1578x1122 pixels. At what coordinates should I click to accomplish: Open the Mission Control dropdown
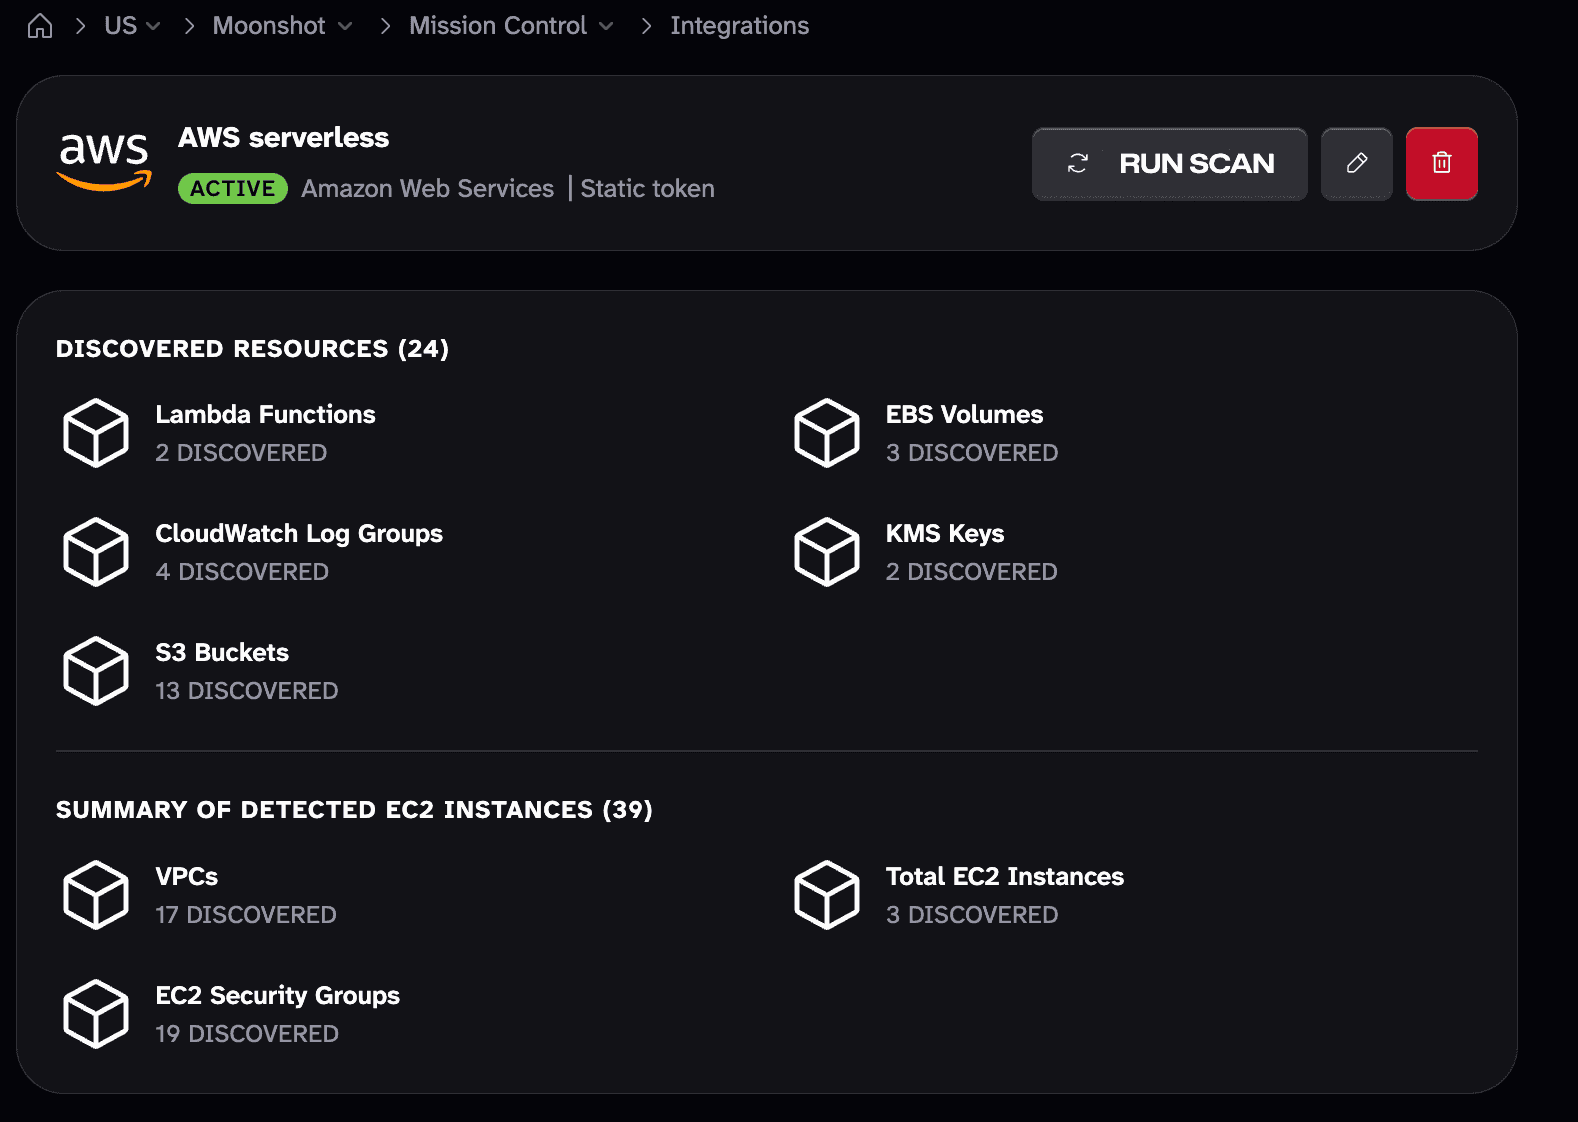511,26
